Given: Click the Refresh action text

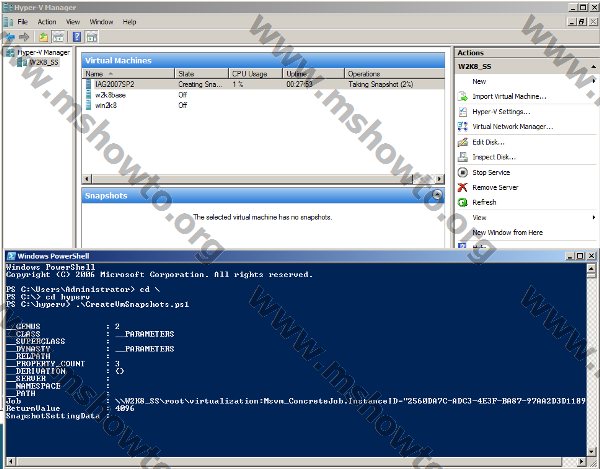Looking at the screenshot, I should (484, 202).
